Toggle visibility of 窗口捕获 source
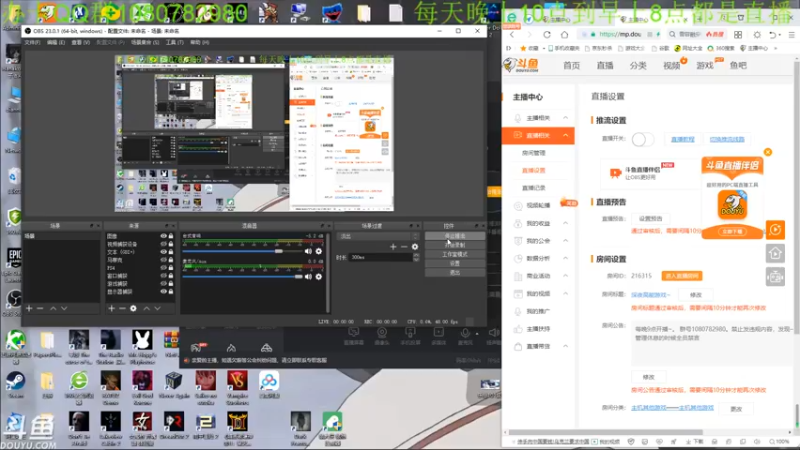Viewport: 800px width, 450px height. (163, 276)
